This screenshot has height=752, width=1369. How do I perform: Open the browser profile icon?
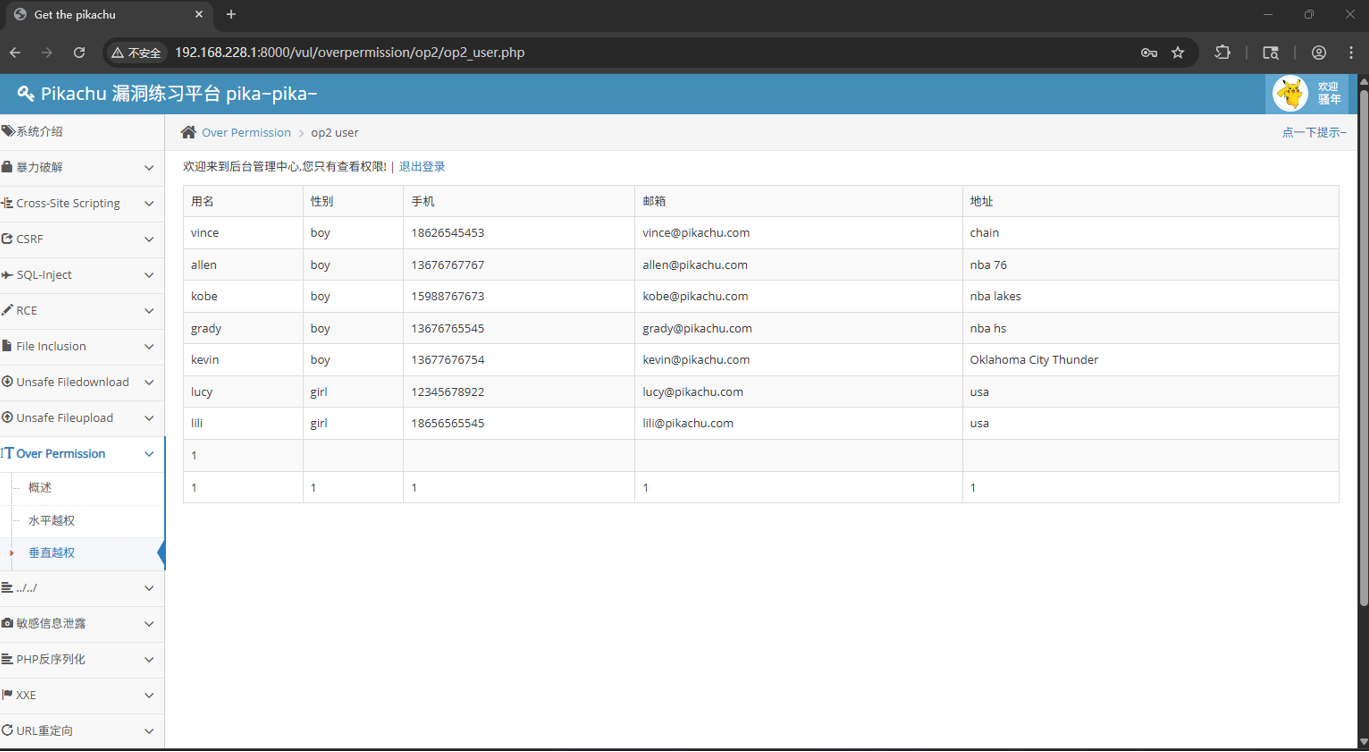pos(1319,52)
